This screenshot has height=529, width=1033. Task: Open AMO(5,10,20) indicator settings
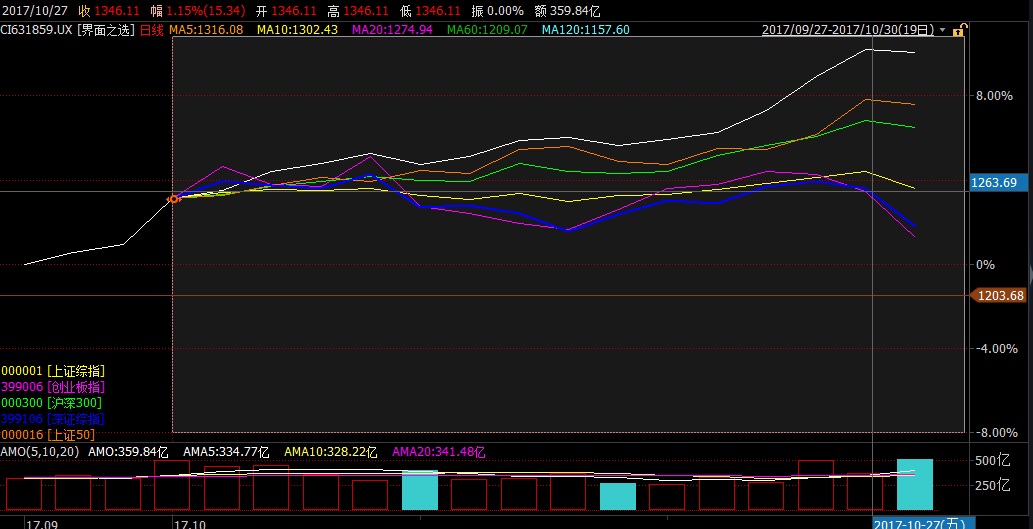38,452
